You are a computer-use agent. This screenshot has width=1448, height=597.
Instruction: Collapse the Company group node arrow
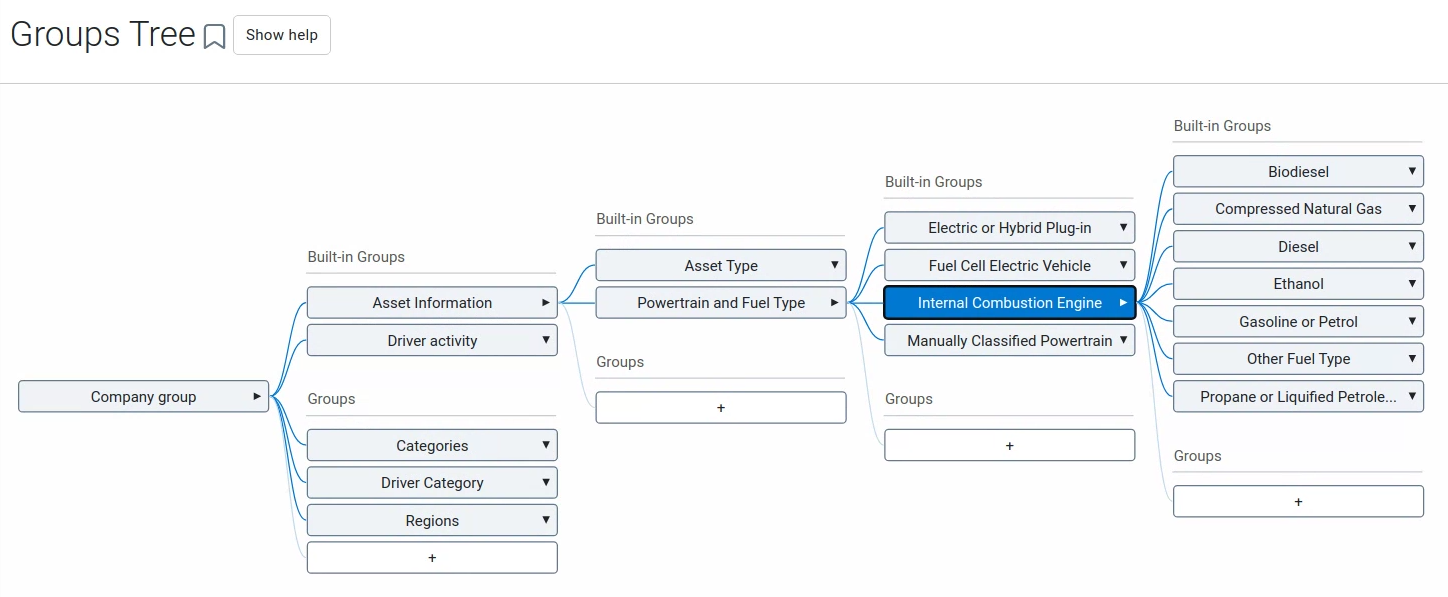coord(257,396)
